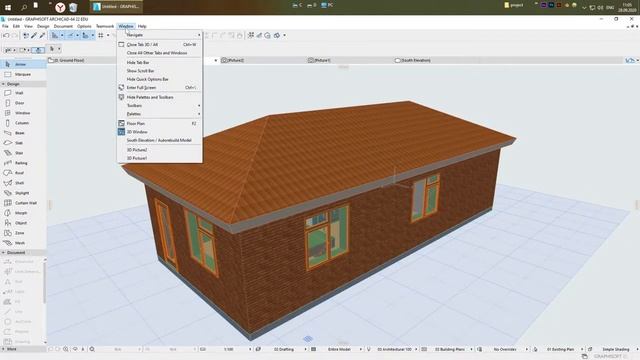Activate the Curtain Wall tool
The image size is (640, 360).
click(23, 203)
